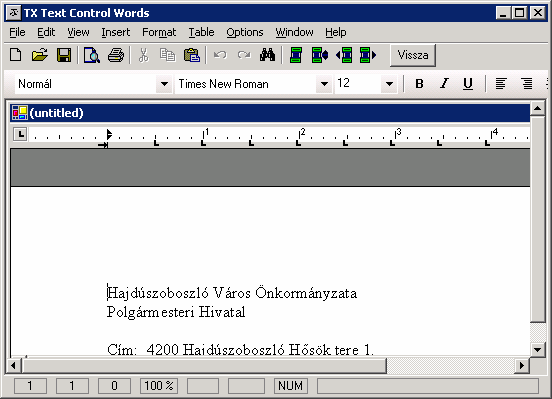552x399 pixels.
Task: Expand the Normál style dropdown
Action: click(164, 84)
